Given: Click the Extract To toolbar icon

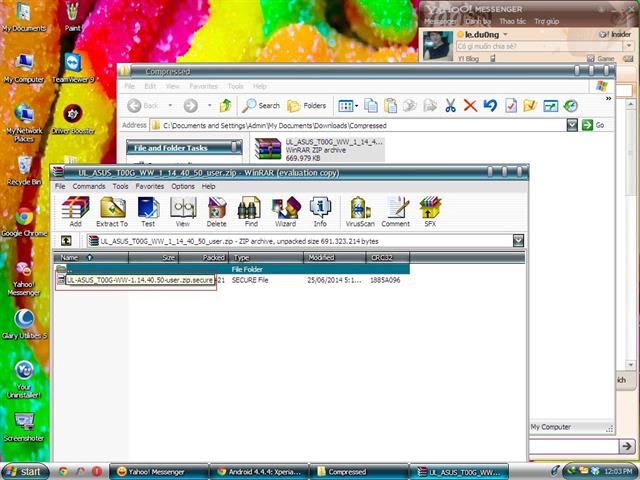Looking at the screenshot, I should click(x=112, y=211).
